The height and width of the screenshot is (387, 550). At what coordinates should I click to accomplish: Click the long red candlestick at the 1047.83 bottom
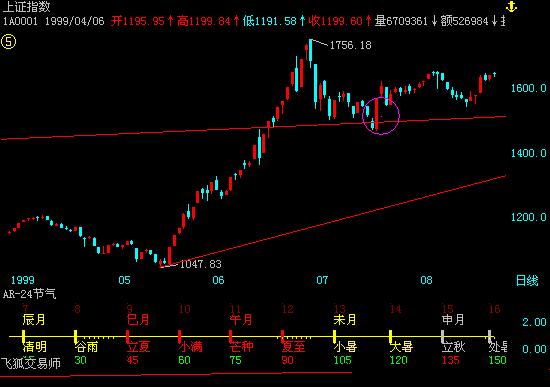(170, 255)
